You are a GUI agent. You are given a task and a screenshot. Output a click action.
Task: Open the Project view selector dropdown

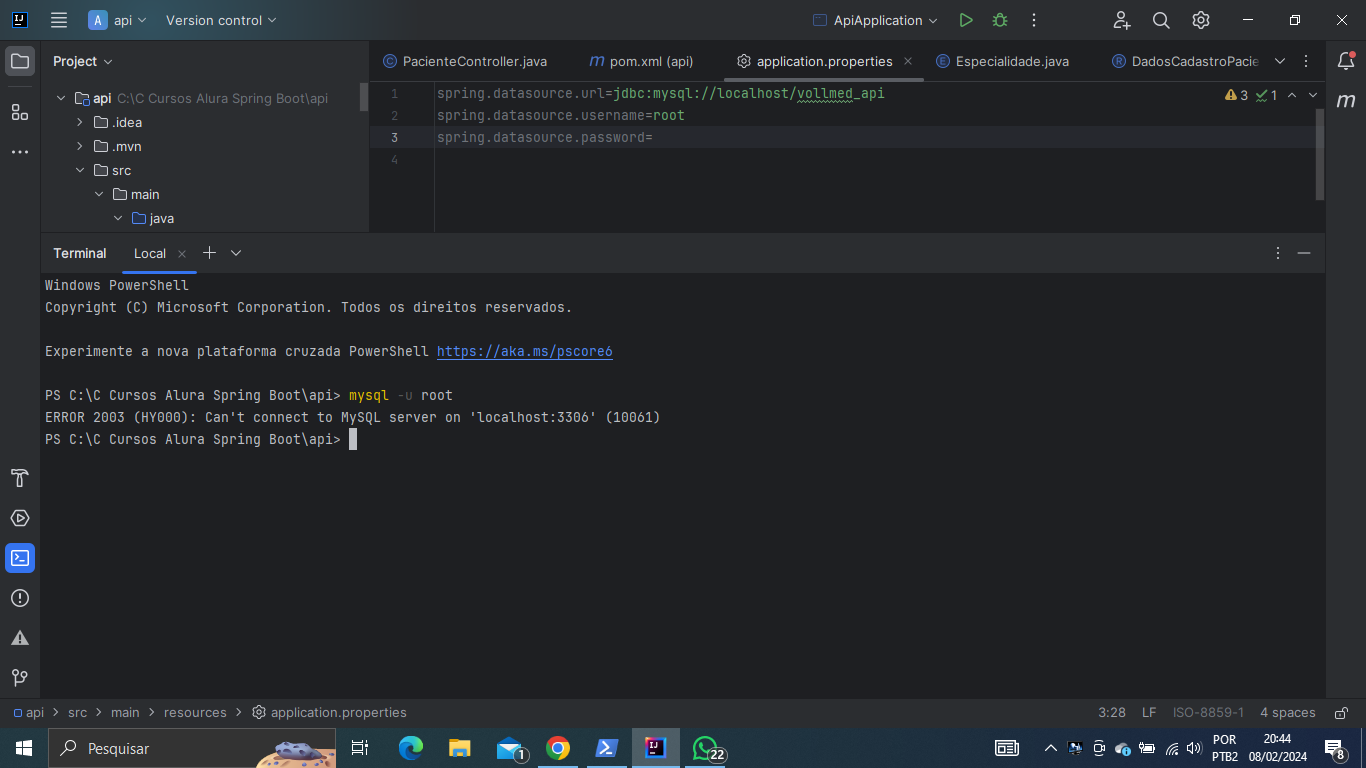click(x=83, y=61)
